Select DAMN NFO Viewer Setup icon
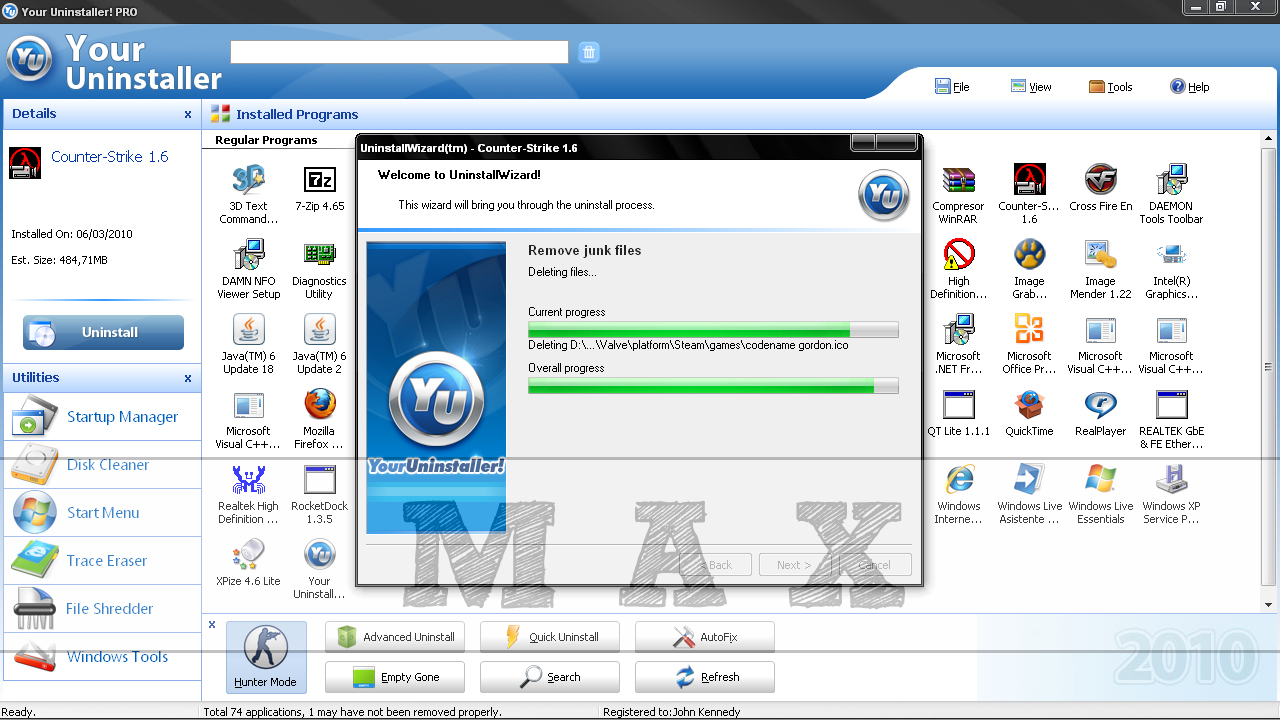Viewport: 1280px width, 720px height. tap(248, 255)
